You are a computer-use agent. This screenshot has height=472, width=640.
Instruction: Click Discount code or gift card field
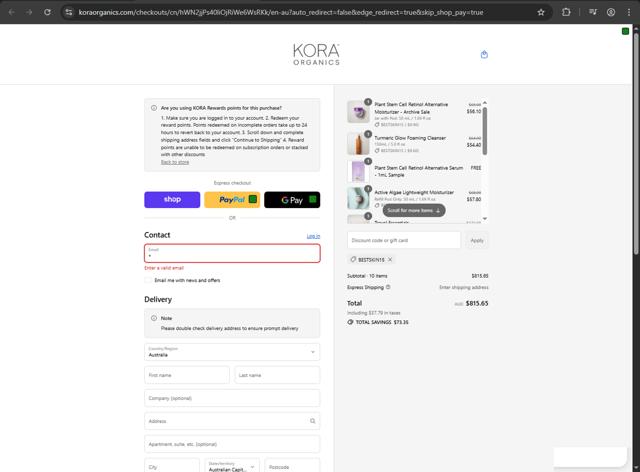click(x=404, y=240)
